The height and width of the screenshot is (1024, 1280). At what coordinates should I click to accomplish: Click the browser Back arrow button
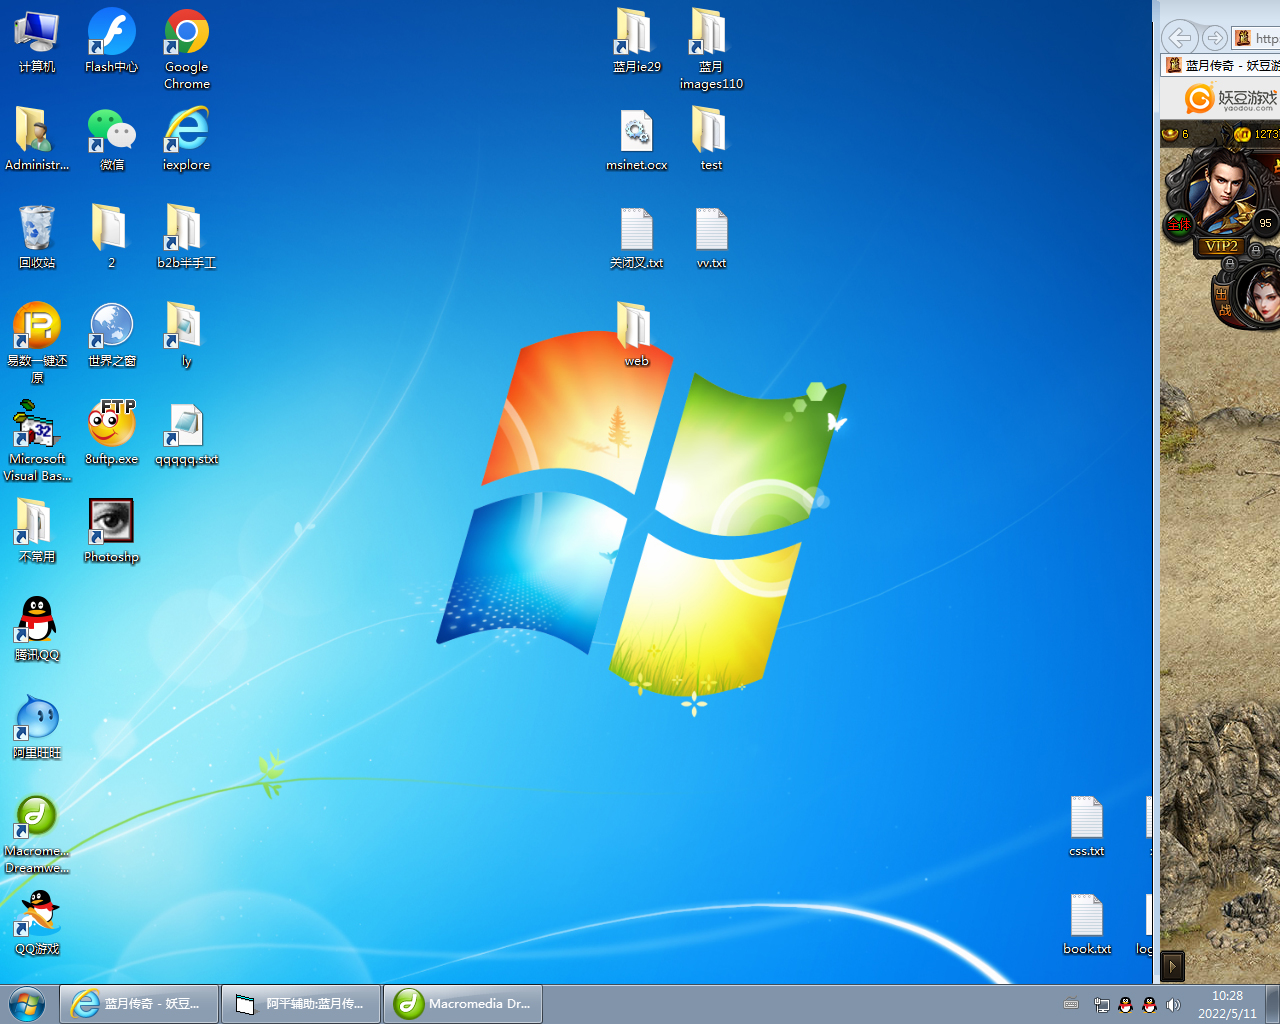(x=1180, y=38)
